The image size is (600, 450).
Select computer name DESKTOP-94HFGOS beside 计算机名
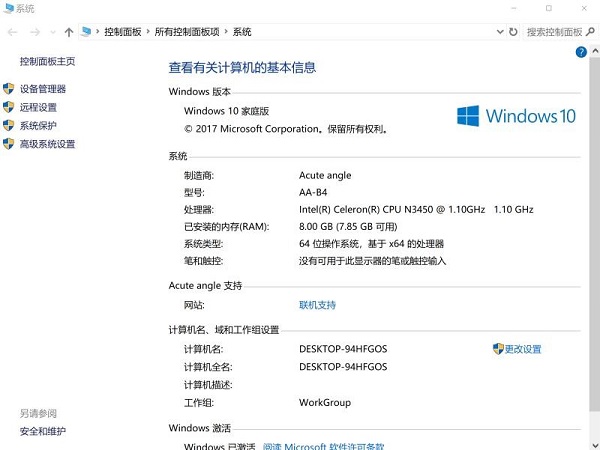343,349
